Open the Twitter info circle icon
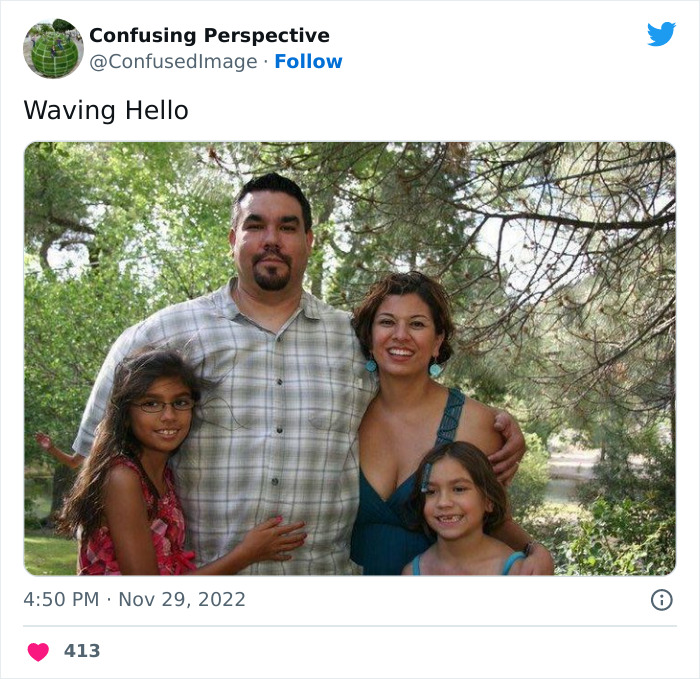 [661, 600]
